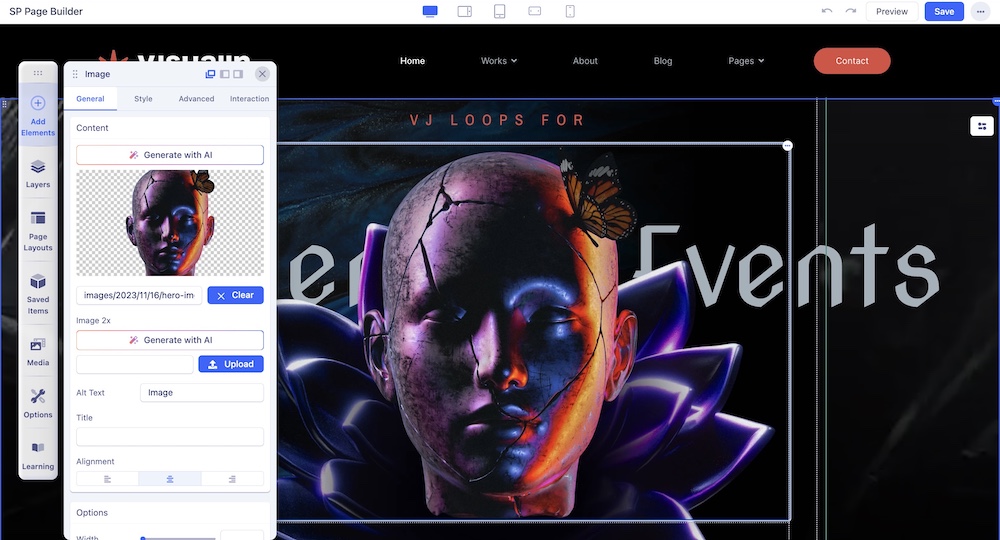The width and height of the screenshot is (1000, 540).
Task: Open the Layers sidebar panel
Action: (x=38, y=173)
